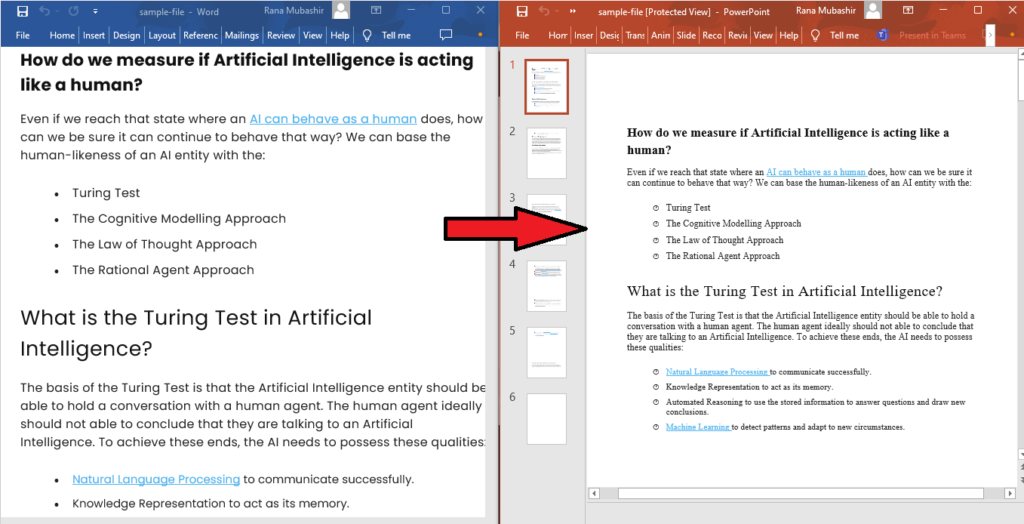Click the Natural Language Processing link in Word

pyautogui.click(x=156, y=479)
